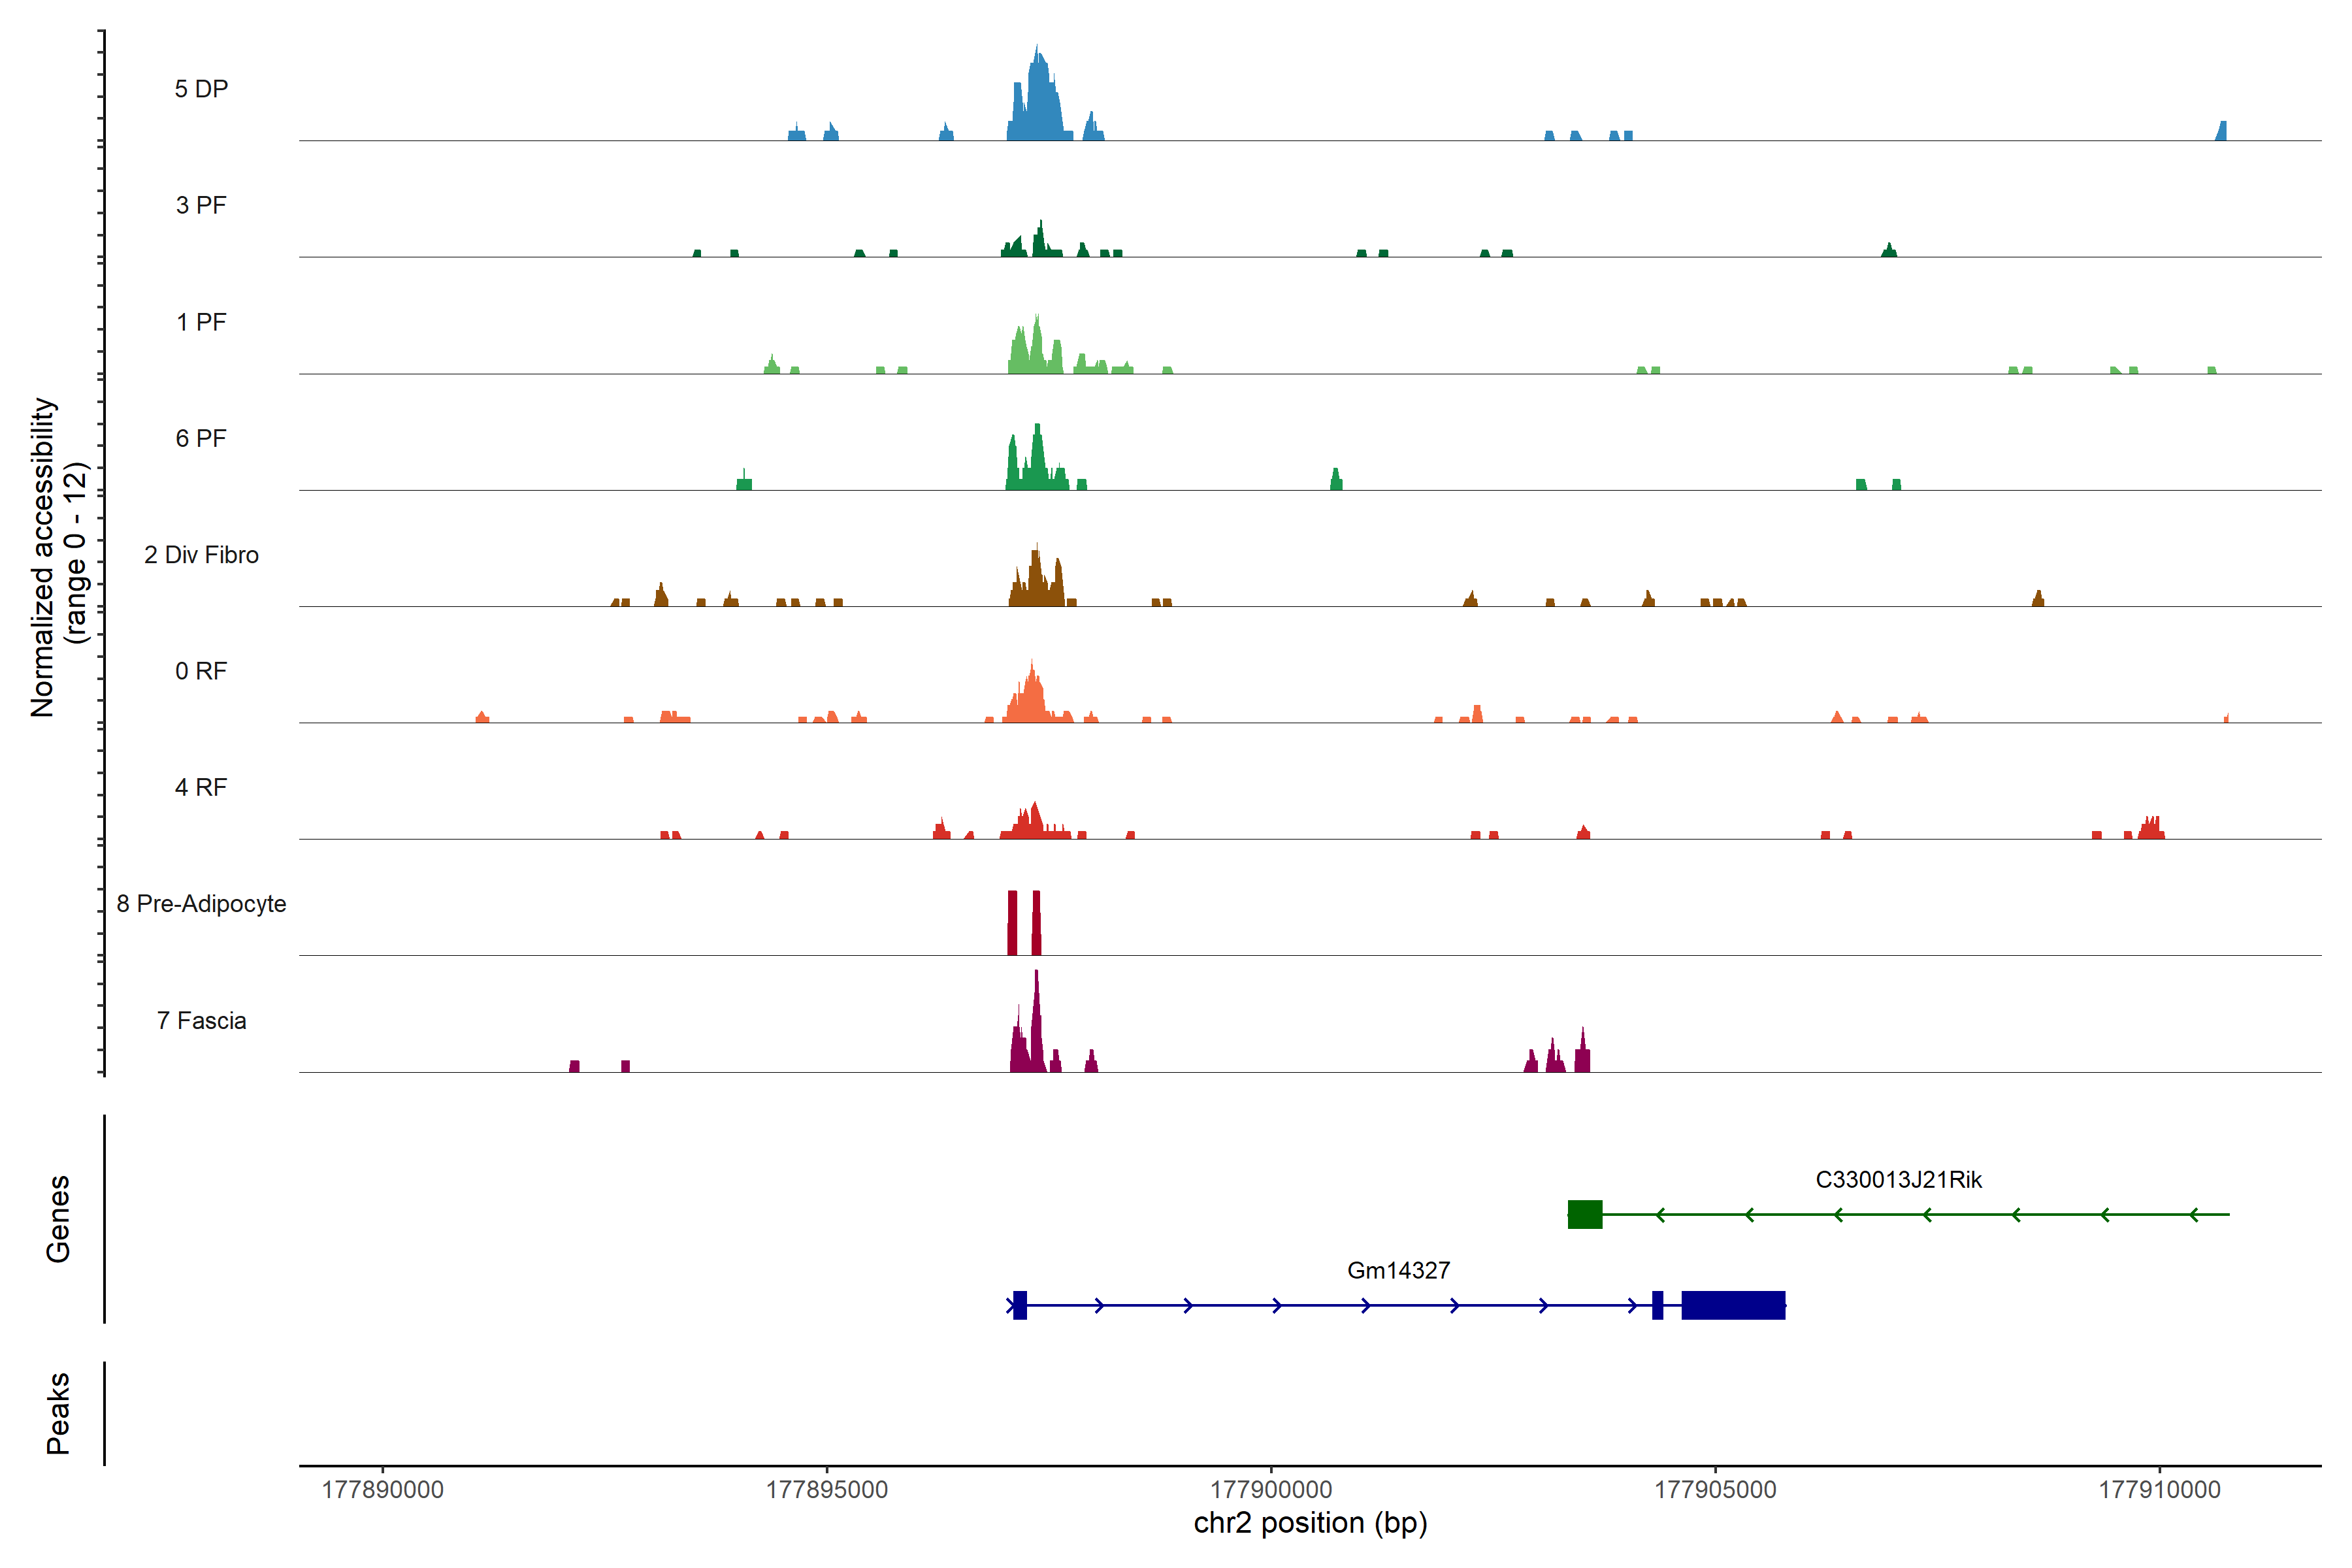The image size is (2352, 1568).
Task: Select the 2 Div Fibro label
Action: pos(201,555)
